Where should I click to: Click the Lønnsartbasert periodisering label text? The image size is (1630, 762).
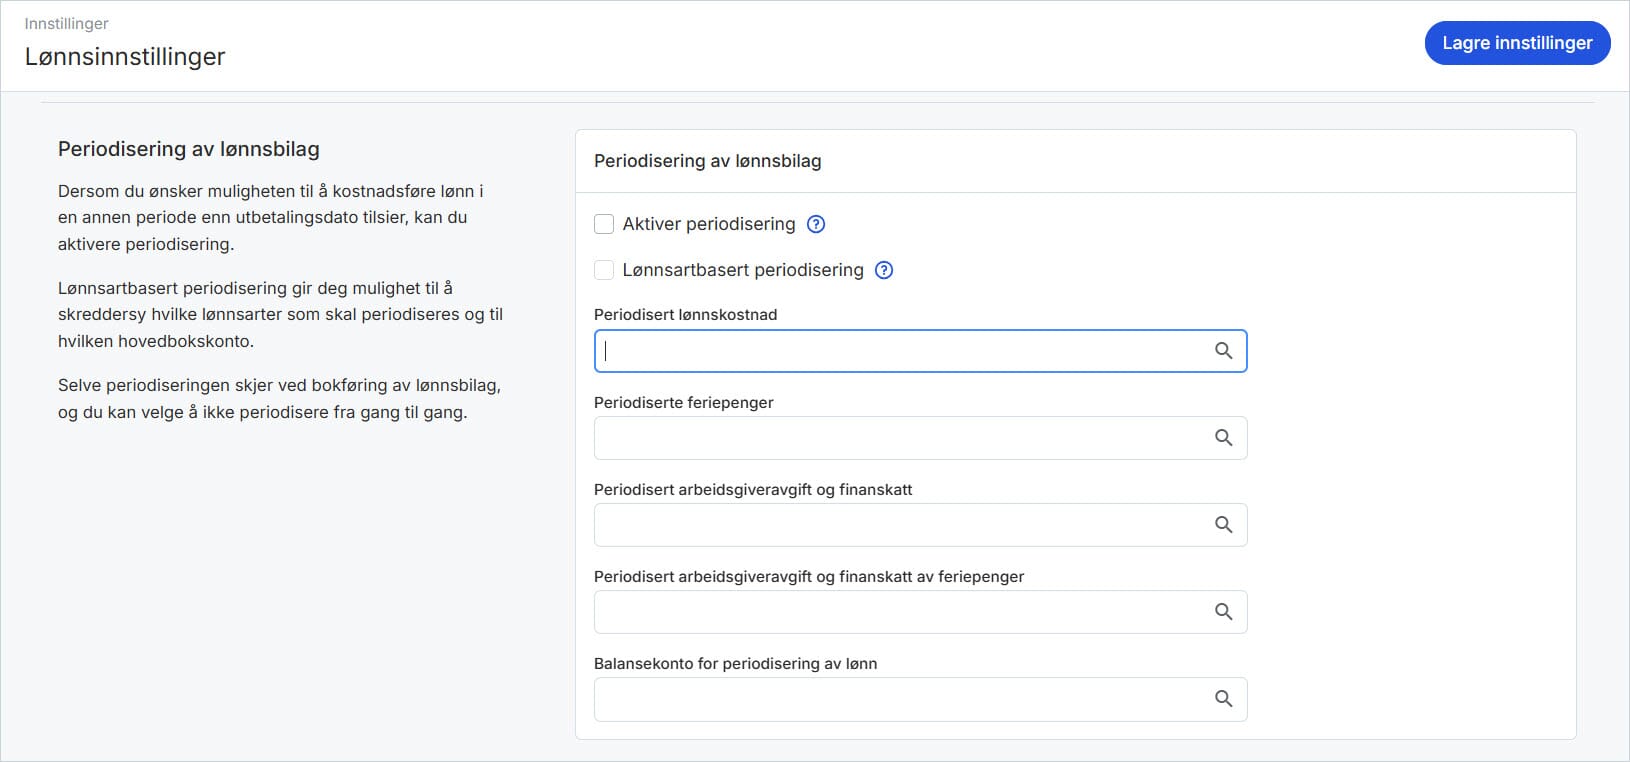coord(743,270)
